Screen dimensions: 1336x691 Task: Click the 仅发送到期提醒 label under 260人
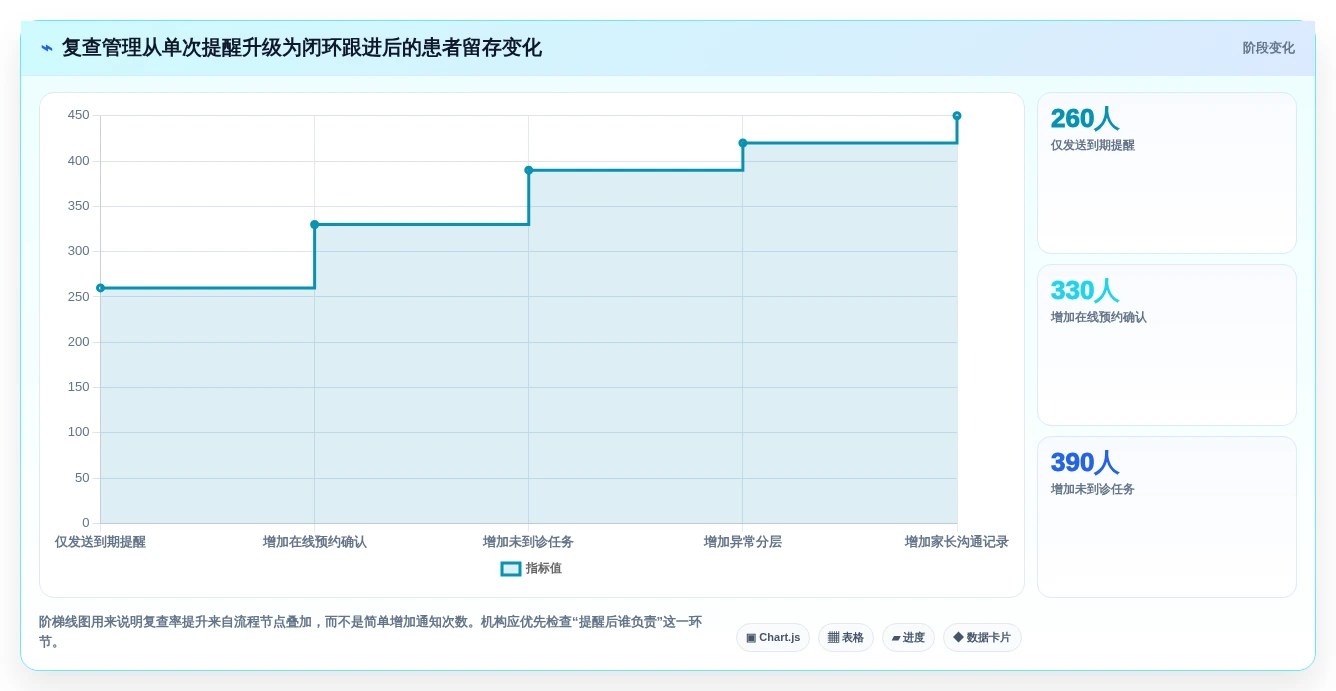1092,145
